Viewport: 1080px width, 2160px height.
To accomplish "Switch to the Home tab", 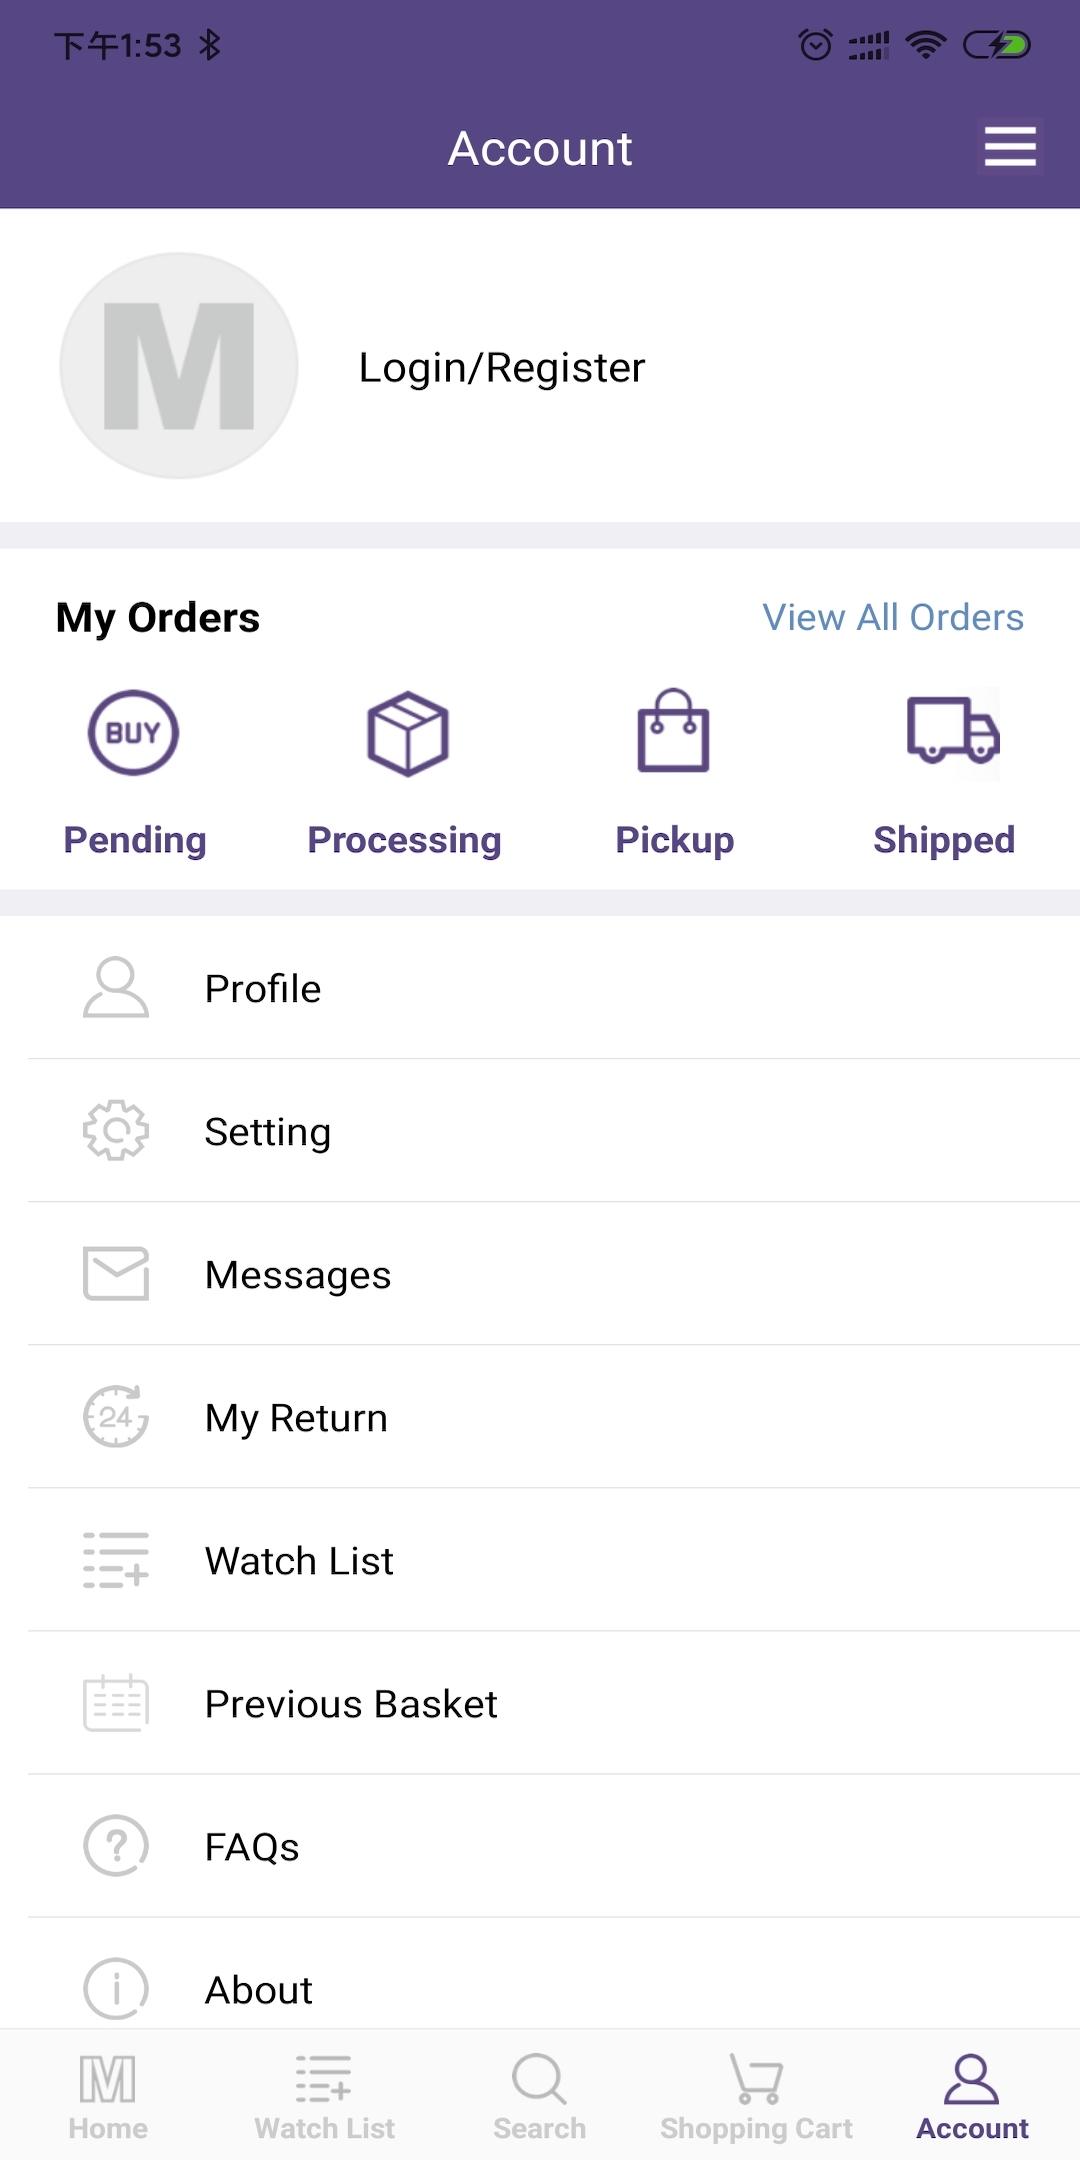I will (x=108, y=2097).
